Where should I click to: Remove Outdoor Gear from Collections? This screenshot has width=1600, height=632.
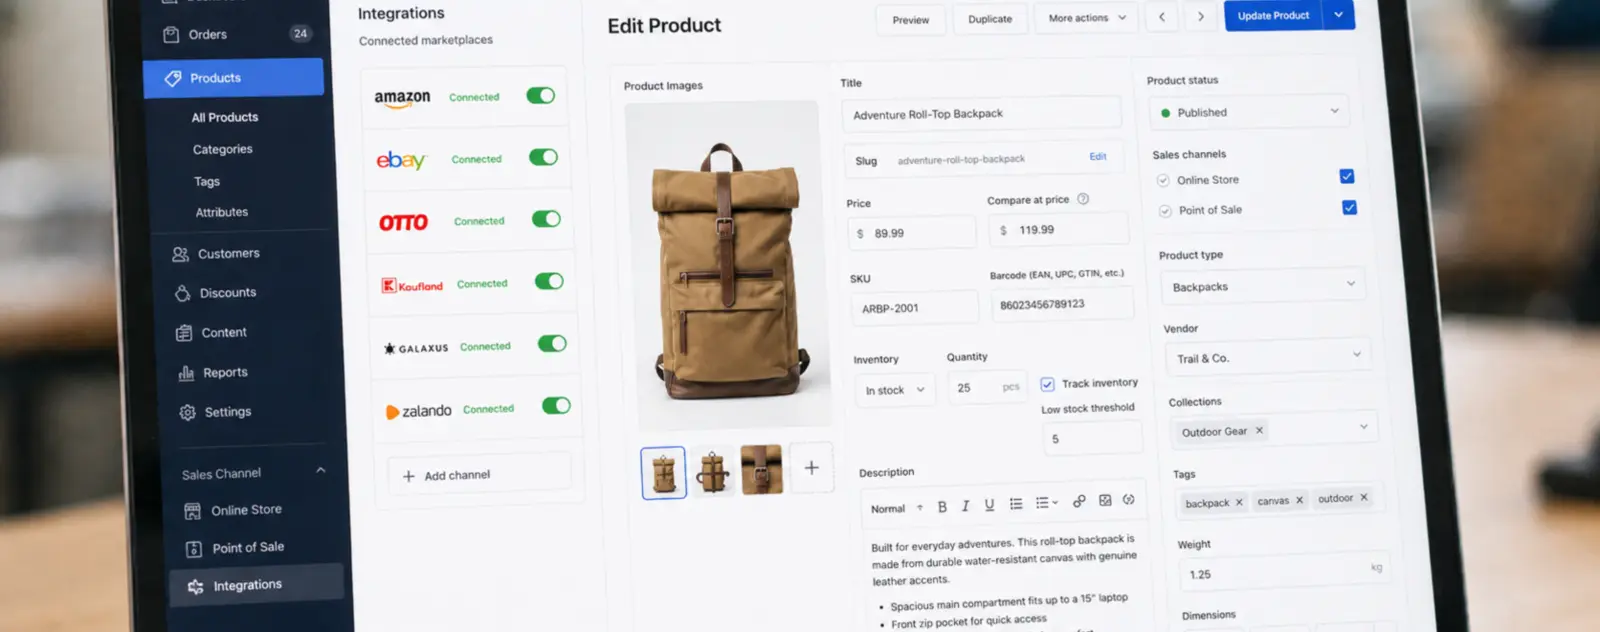(x=1259, y=430)
